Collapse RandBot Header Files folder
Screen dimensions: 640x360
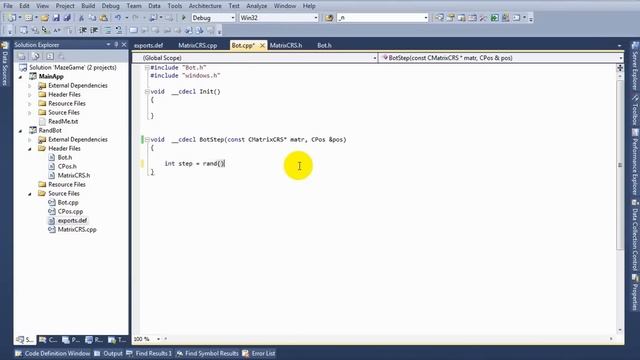30,149
